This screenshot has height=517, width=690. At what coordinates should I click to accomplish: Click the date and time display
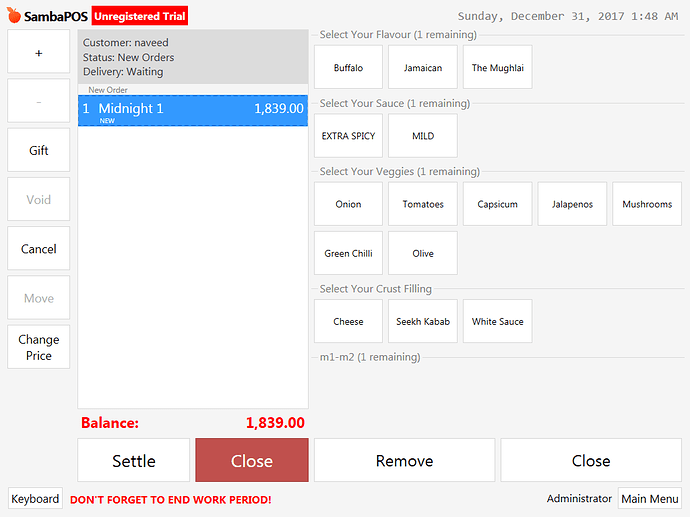[568, 16]
